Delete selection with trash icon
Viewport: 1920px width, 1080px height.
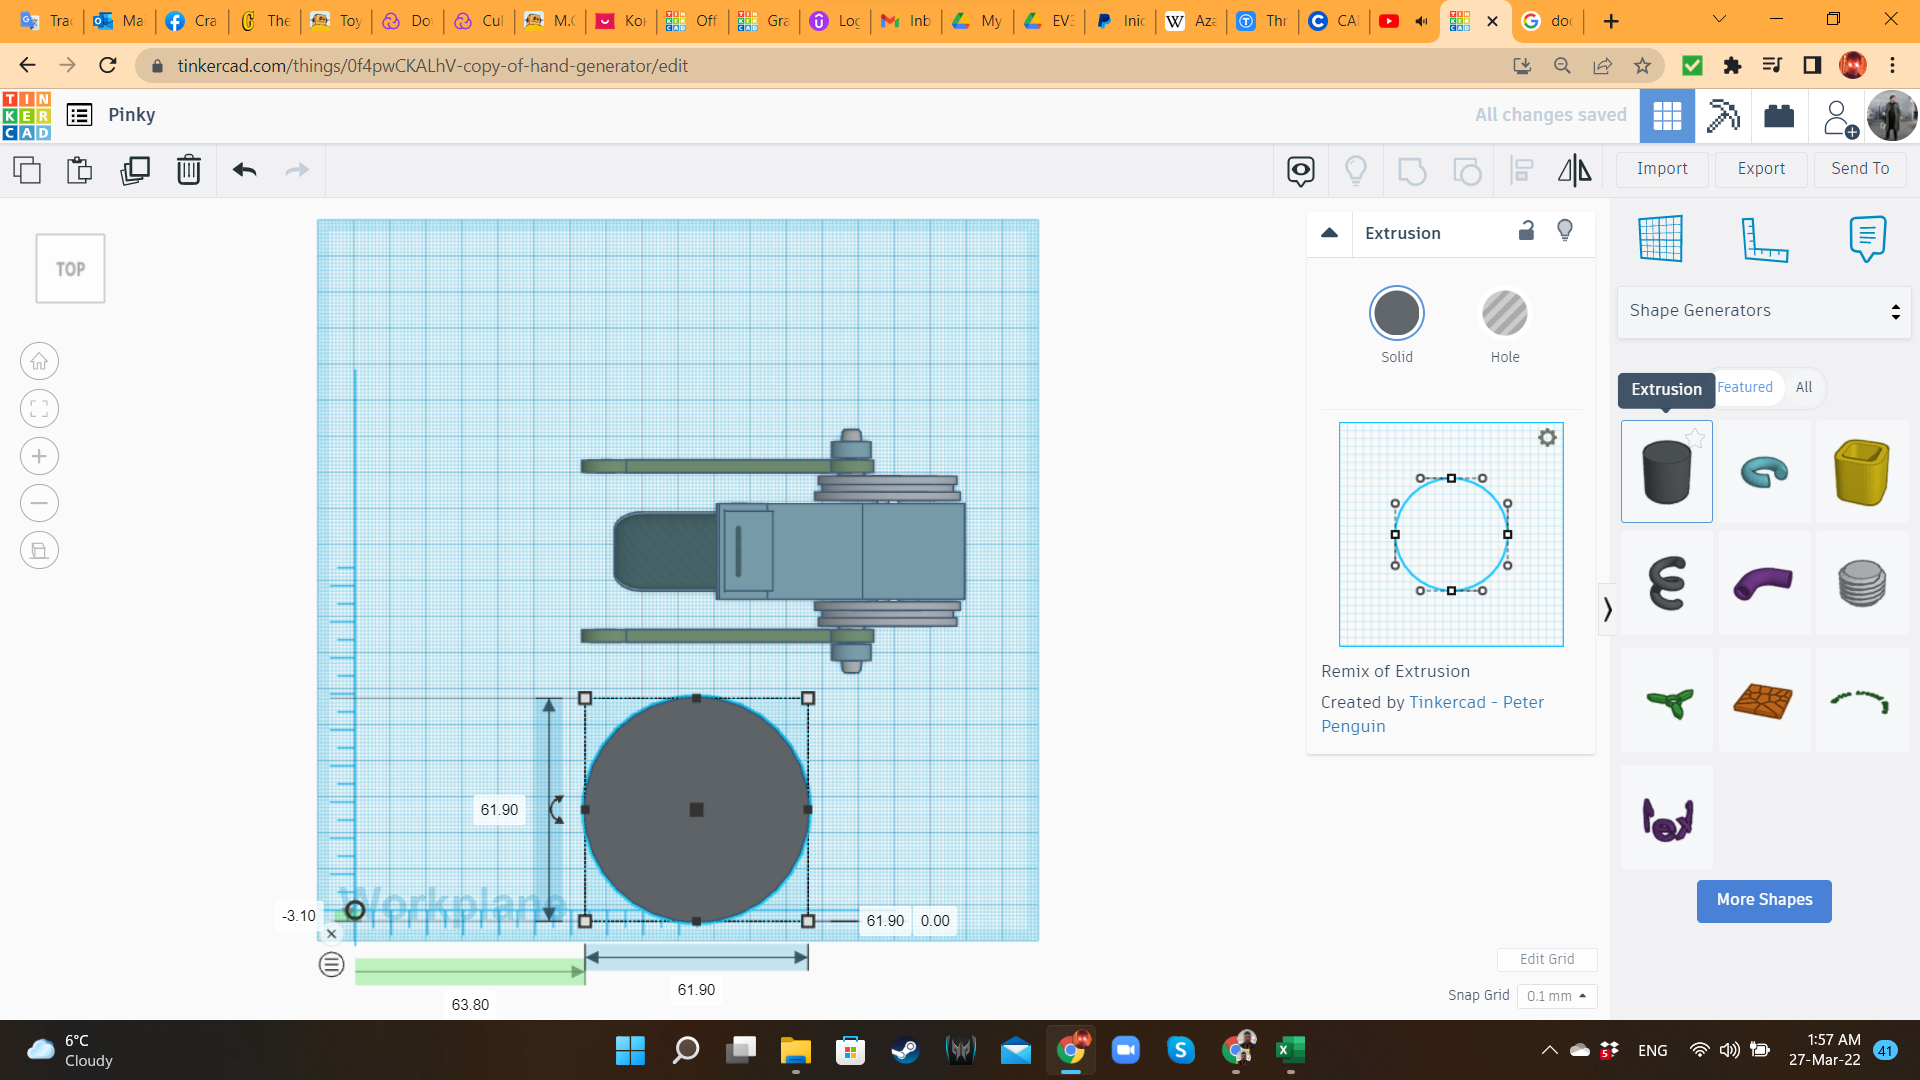tap(188, 170)
